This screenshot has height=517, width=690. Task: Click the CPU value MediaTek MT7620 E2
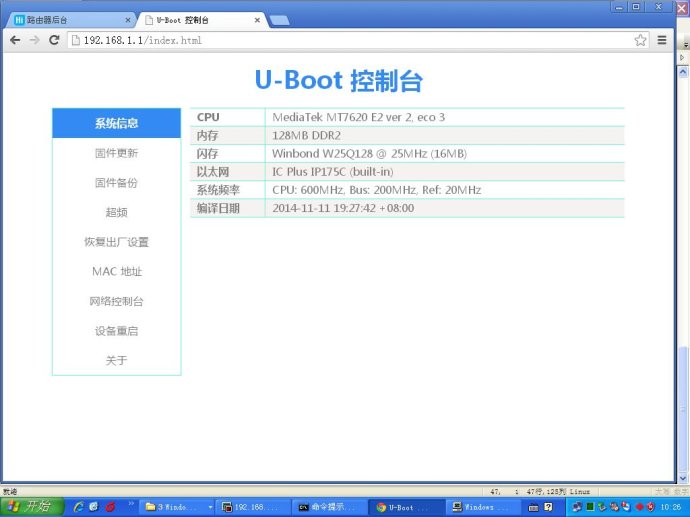coord(358,117)
